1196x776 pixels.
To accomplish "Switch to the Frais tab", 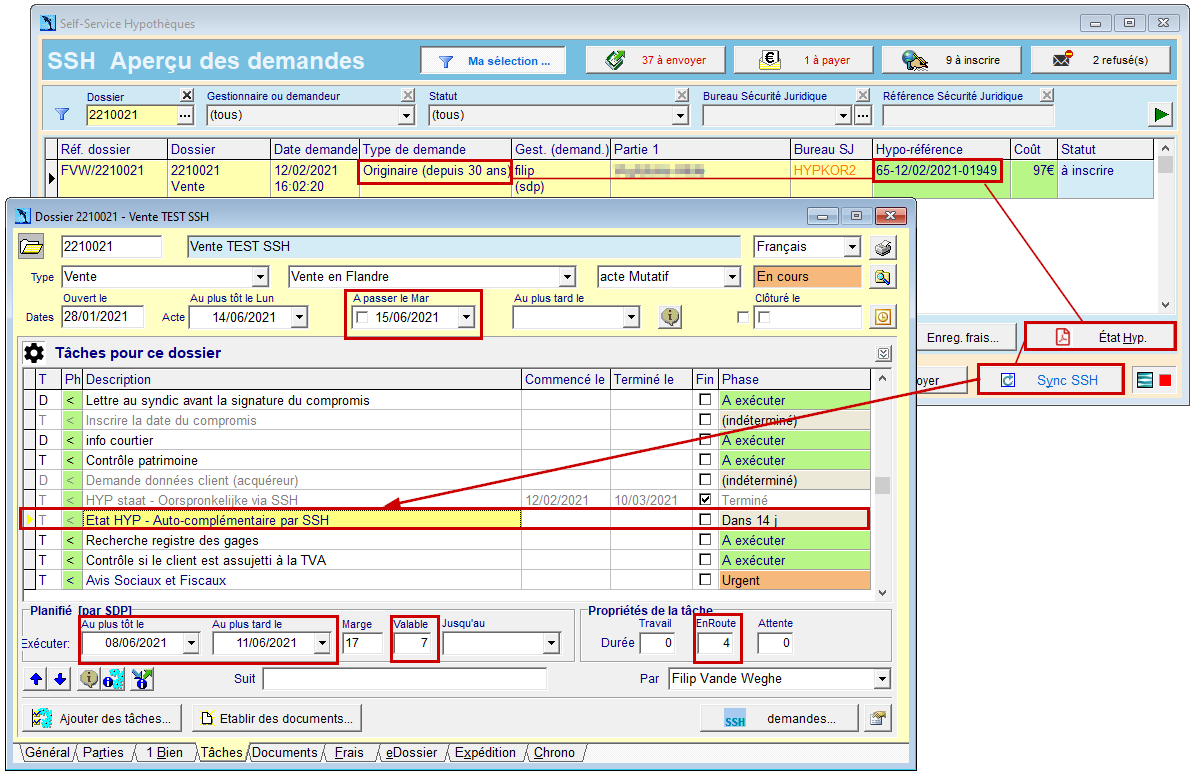I will tap(349, 752).
